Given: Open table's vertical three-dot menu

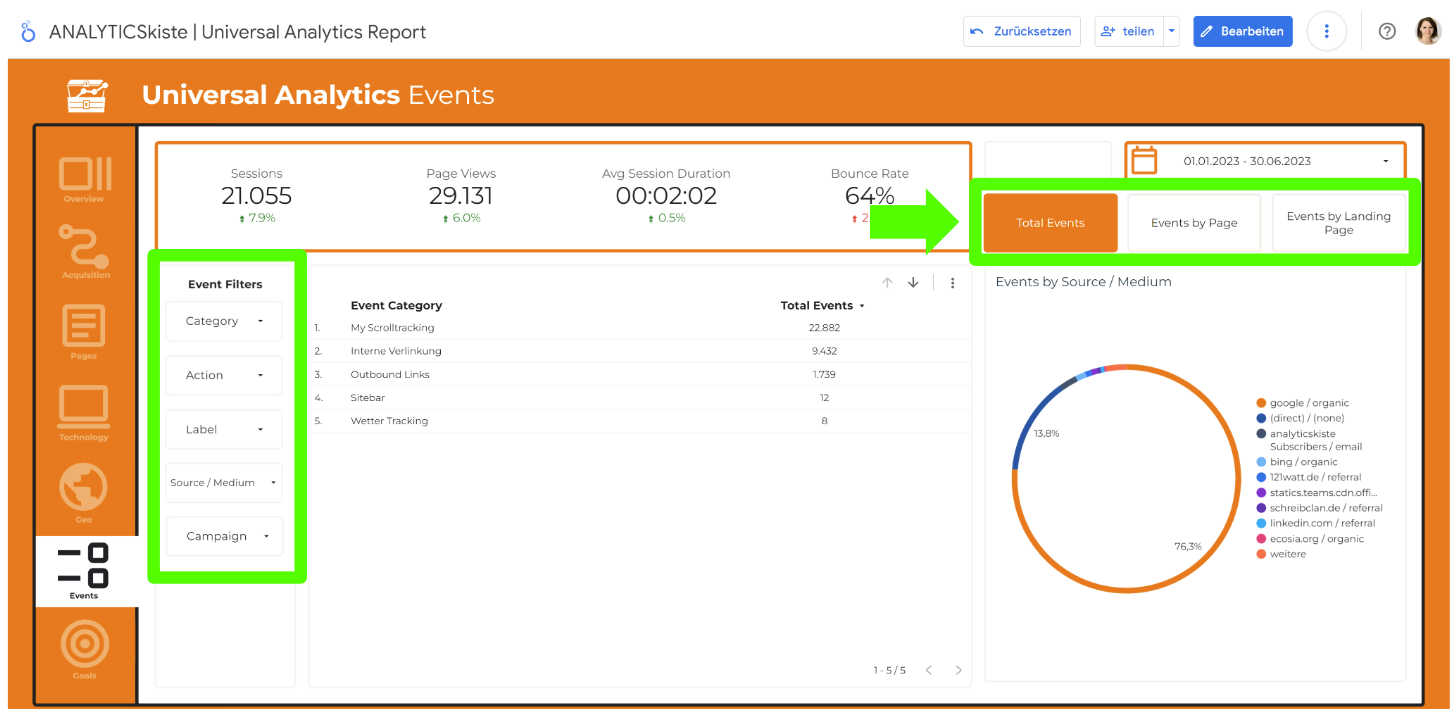Looking at the screenshot, I should click(952, 283).
